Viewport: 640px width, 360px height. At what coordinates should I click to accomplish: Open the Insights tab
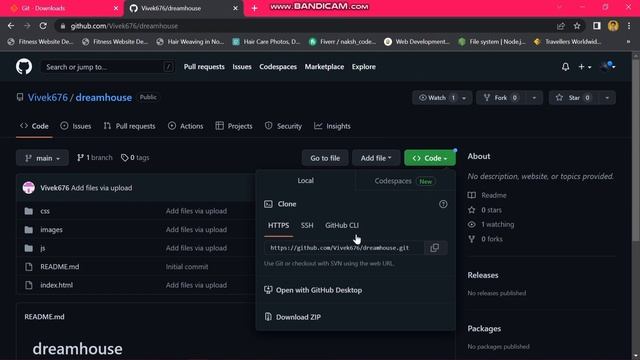[332, 126]
